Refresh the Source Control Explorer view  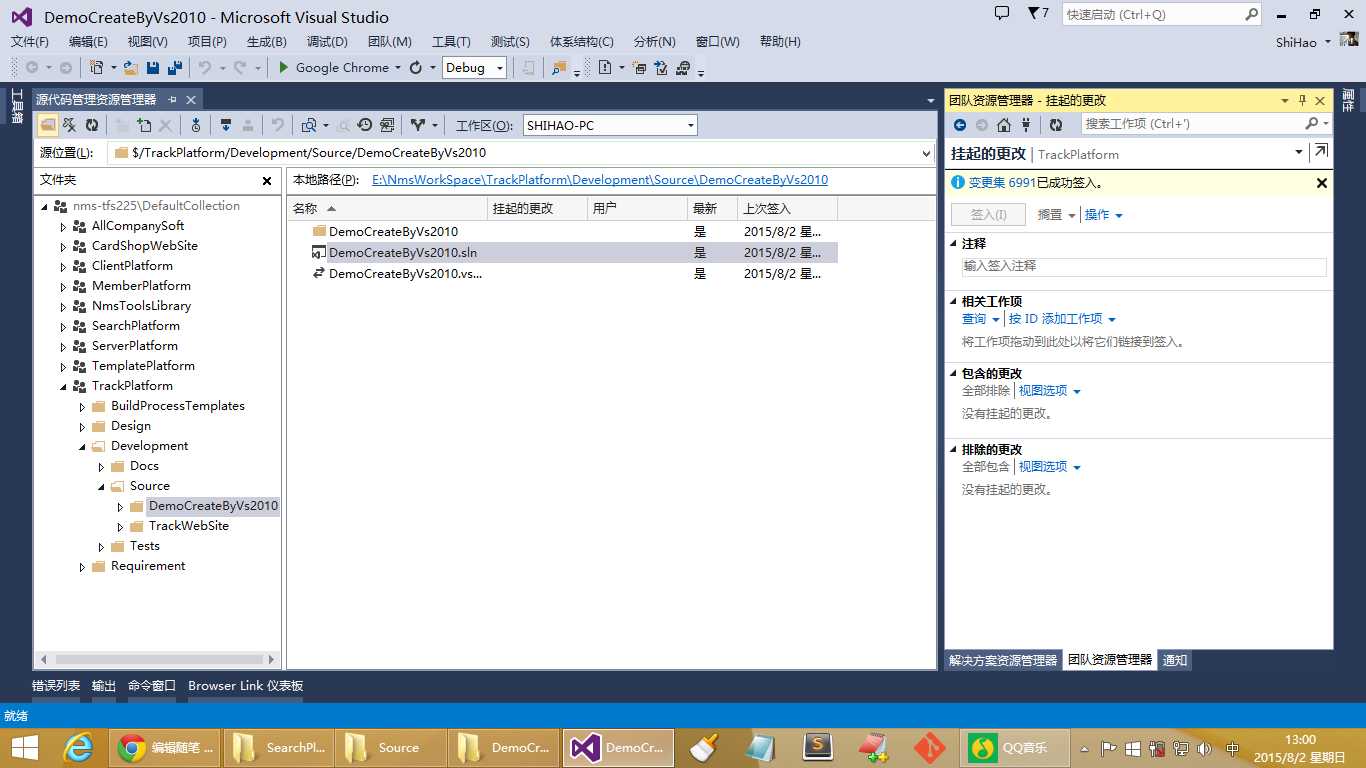pos(92,125)
